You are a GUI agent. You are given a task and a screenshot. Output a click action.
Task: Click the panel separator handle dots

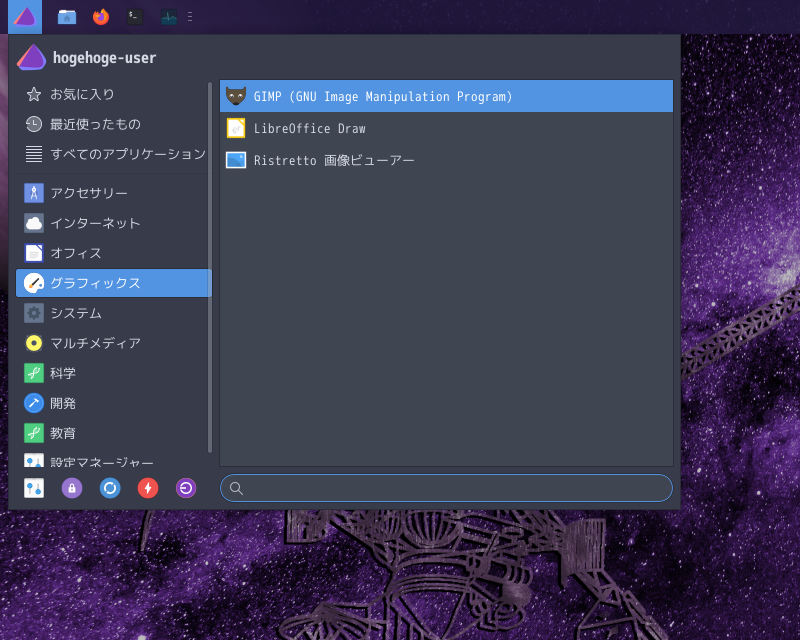(x=190, y=17)
